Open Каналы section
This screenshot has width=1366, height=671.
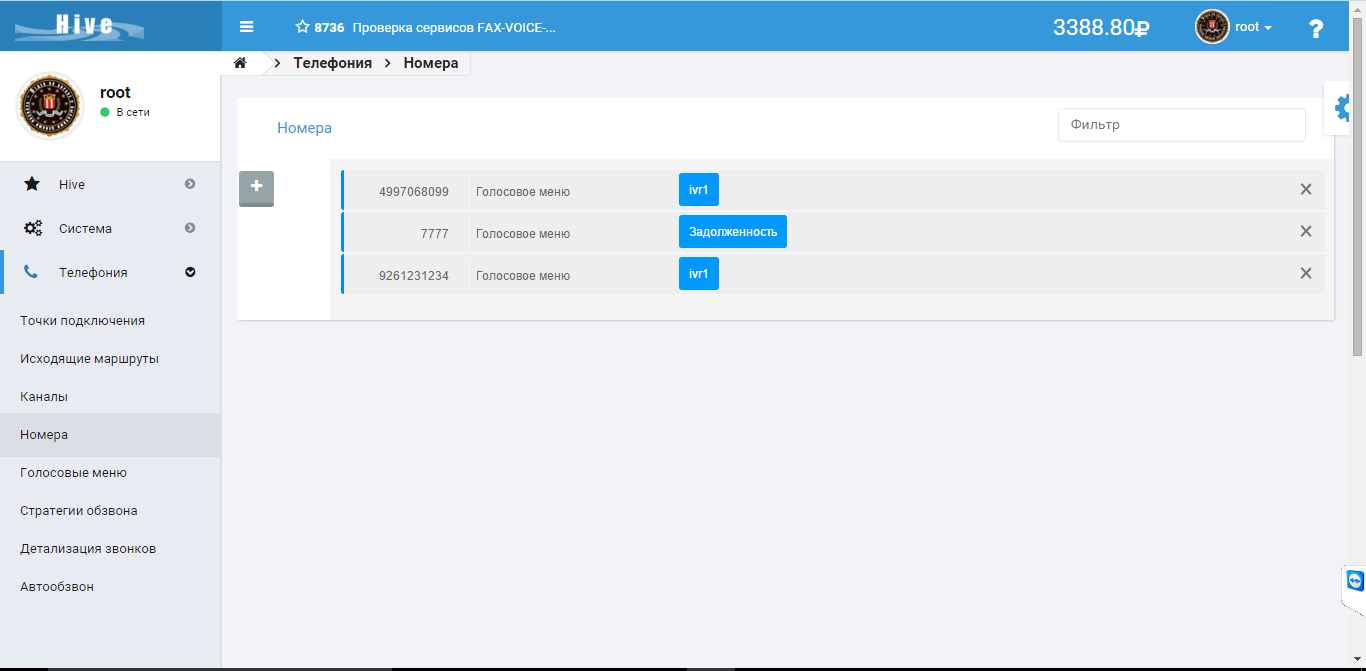point(44,397)
